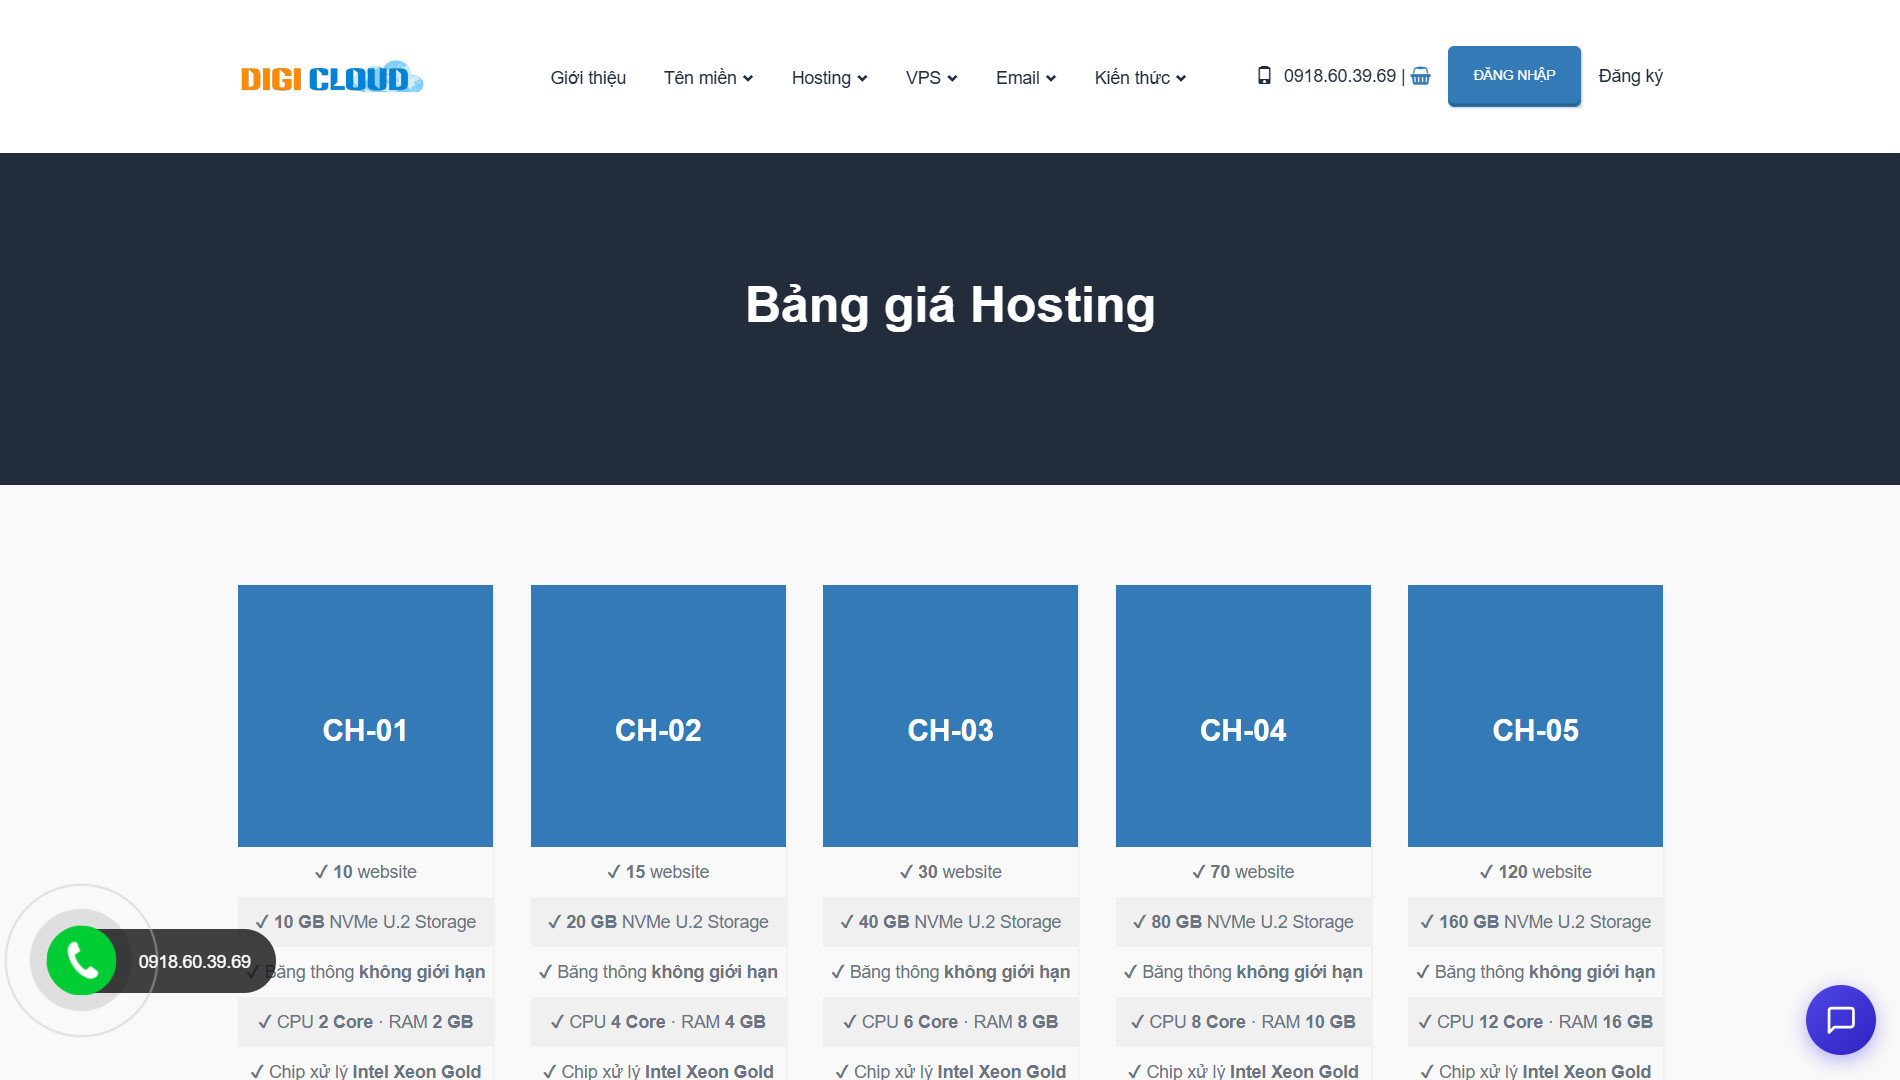Viewport: 1900px width, 1080px height.
Task: Click the Đăng ký link
Action: coord(1630,76)
